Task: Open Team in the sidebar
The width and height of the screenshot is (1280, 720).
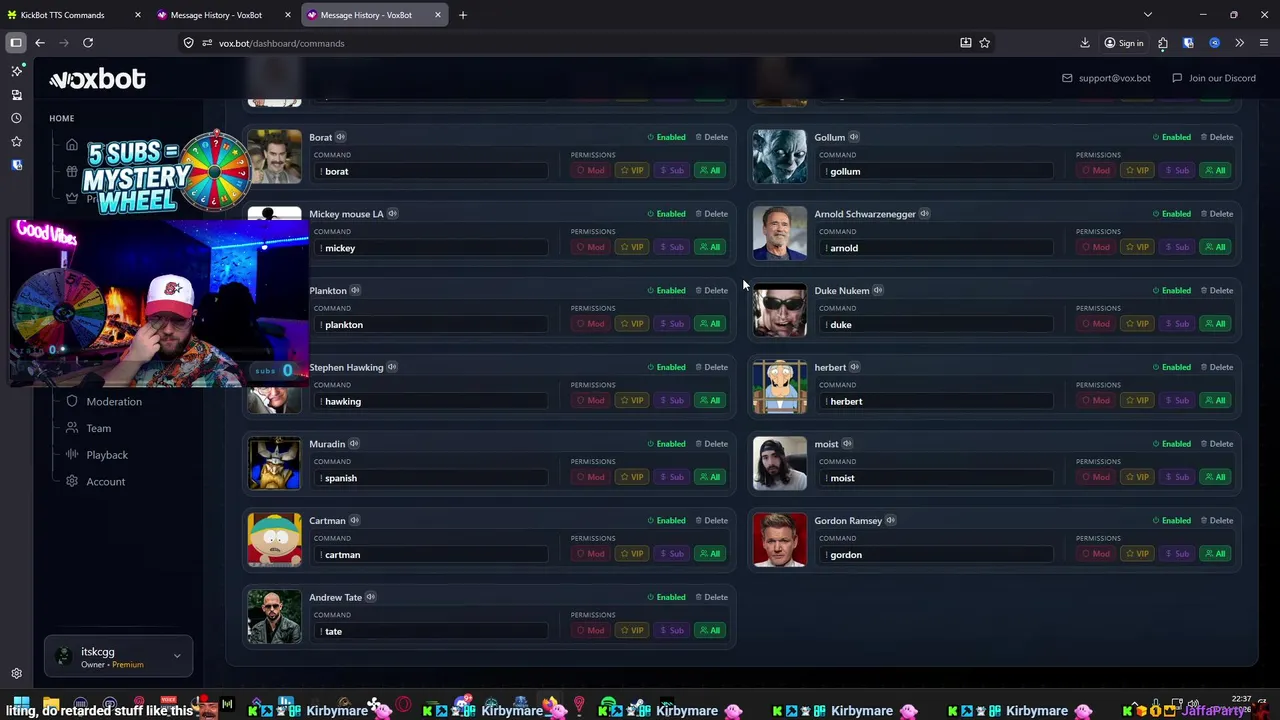Action: (x=99, y=428)
